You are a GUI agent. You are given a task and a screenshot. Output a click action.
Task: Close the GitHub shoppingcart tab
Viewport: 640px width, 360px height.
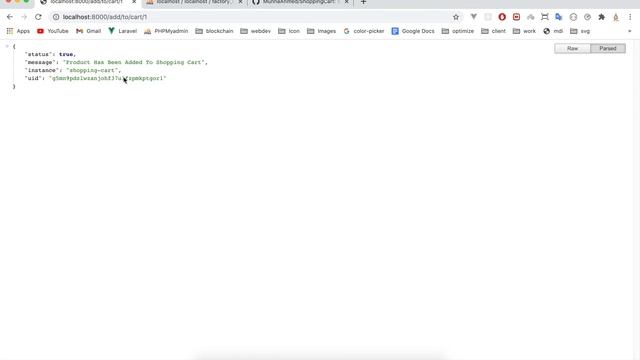pyautogui.click(x=347, y=2)
